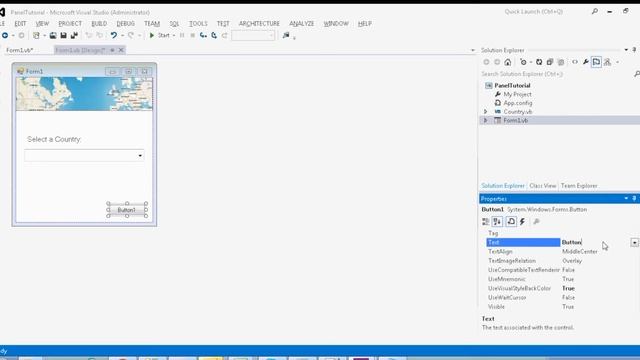
Task: Select My Project in Solution Explorer
Action: tap(517, 94)
